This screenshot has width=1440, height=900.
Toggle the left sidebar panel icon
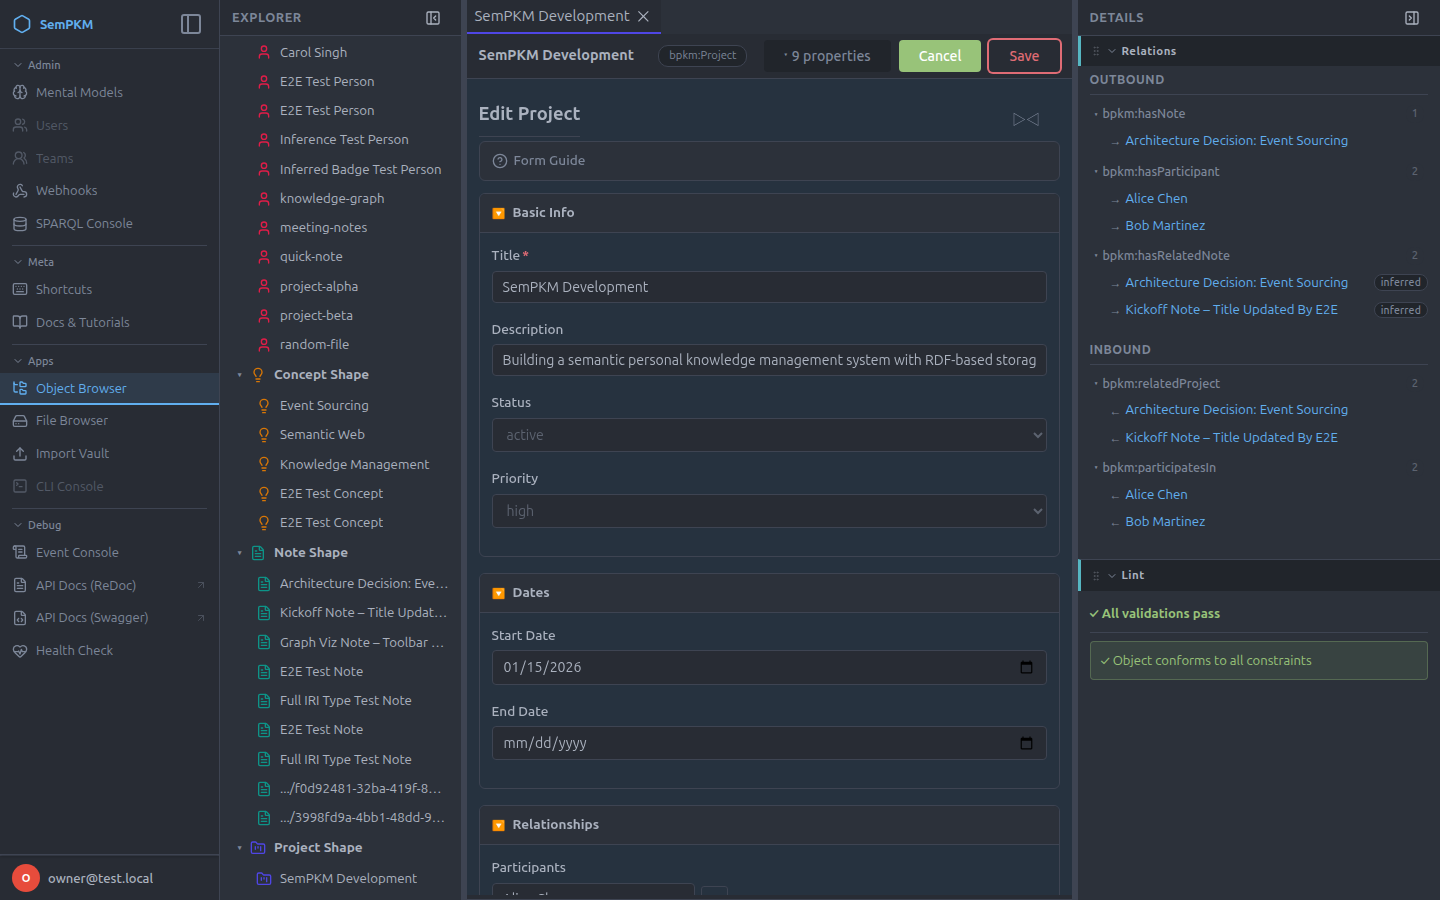tap(191, 24)
